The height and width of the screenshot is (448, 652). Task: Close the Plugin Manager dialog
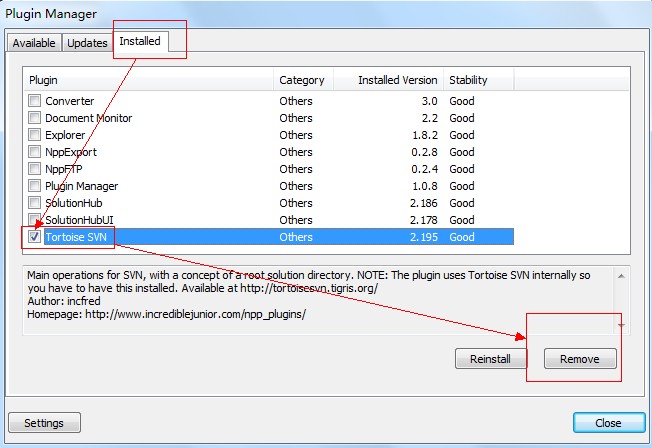coord(609,423)
